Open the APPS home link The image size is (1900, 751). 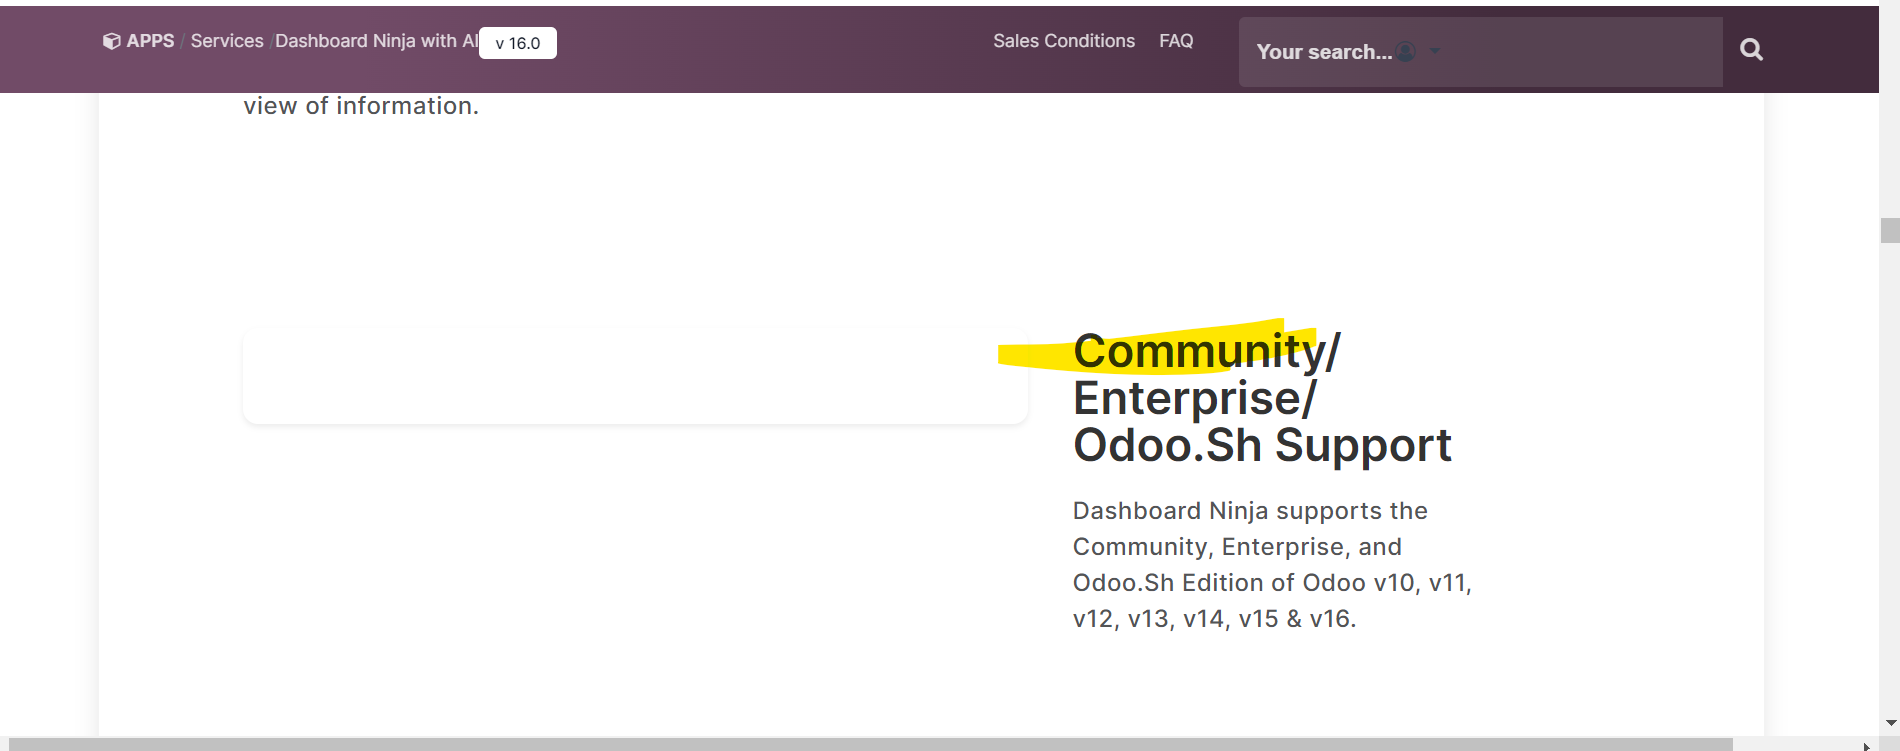pyautogui.click(x=150, y=41)
